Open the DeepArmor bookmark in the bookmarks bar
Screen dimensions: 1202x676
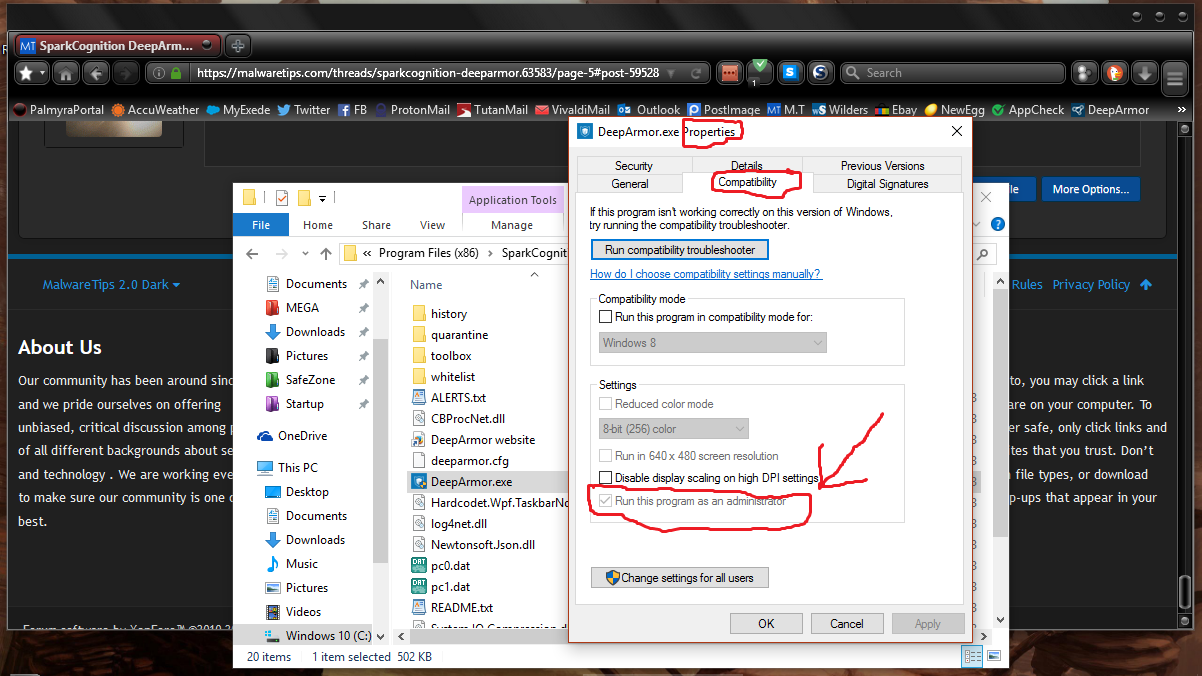coord(1110,110)
